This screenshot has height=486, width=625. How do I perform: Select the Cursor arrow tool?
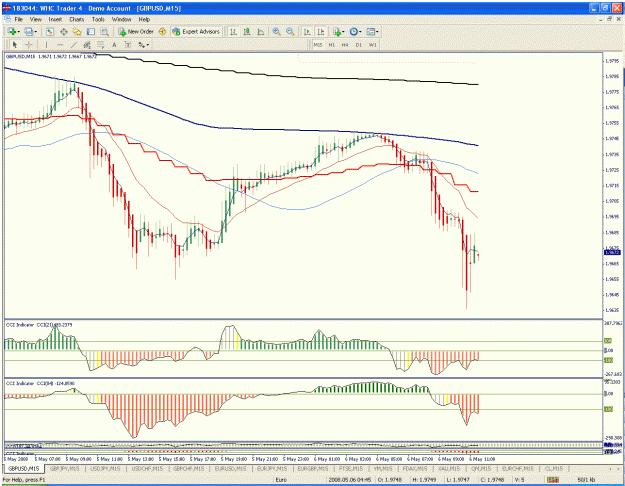tap(15, 45)
